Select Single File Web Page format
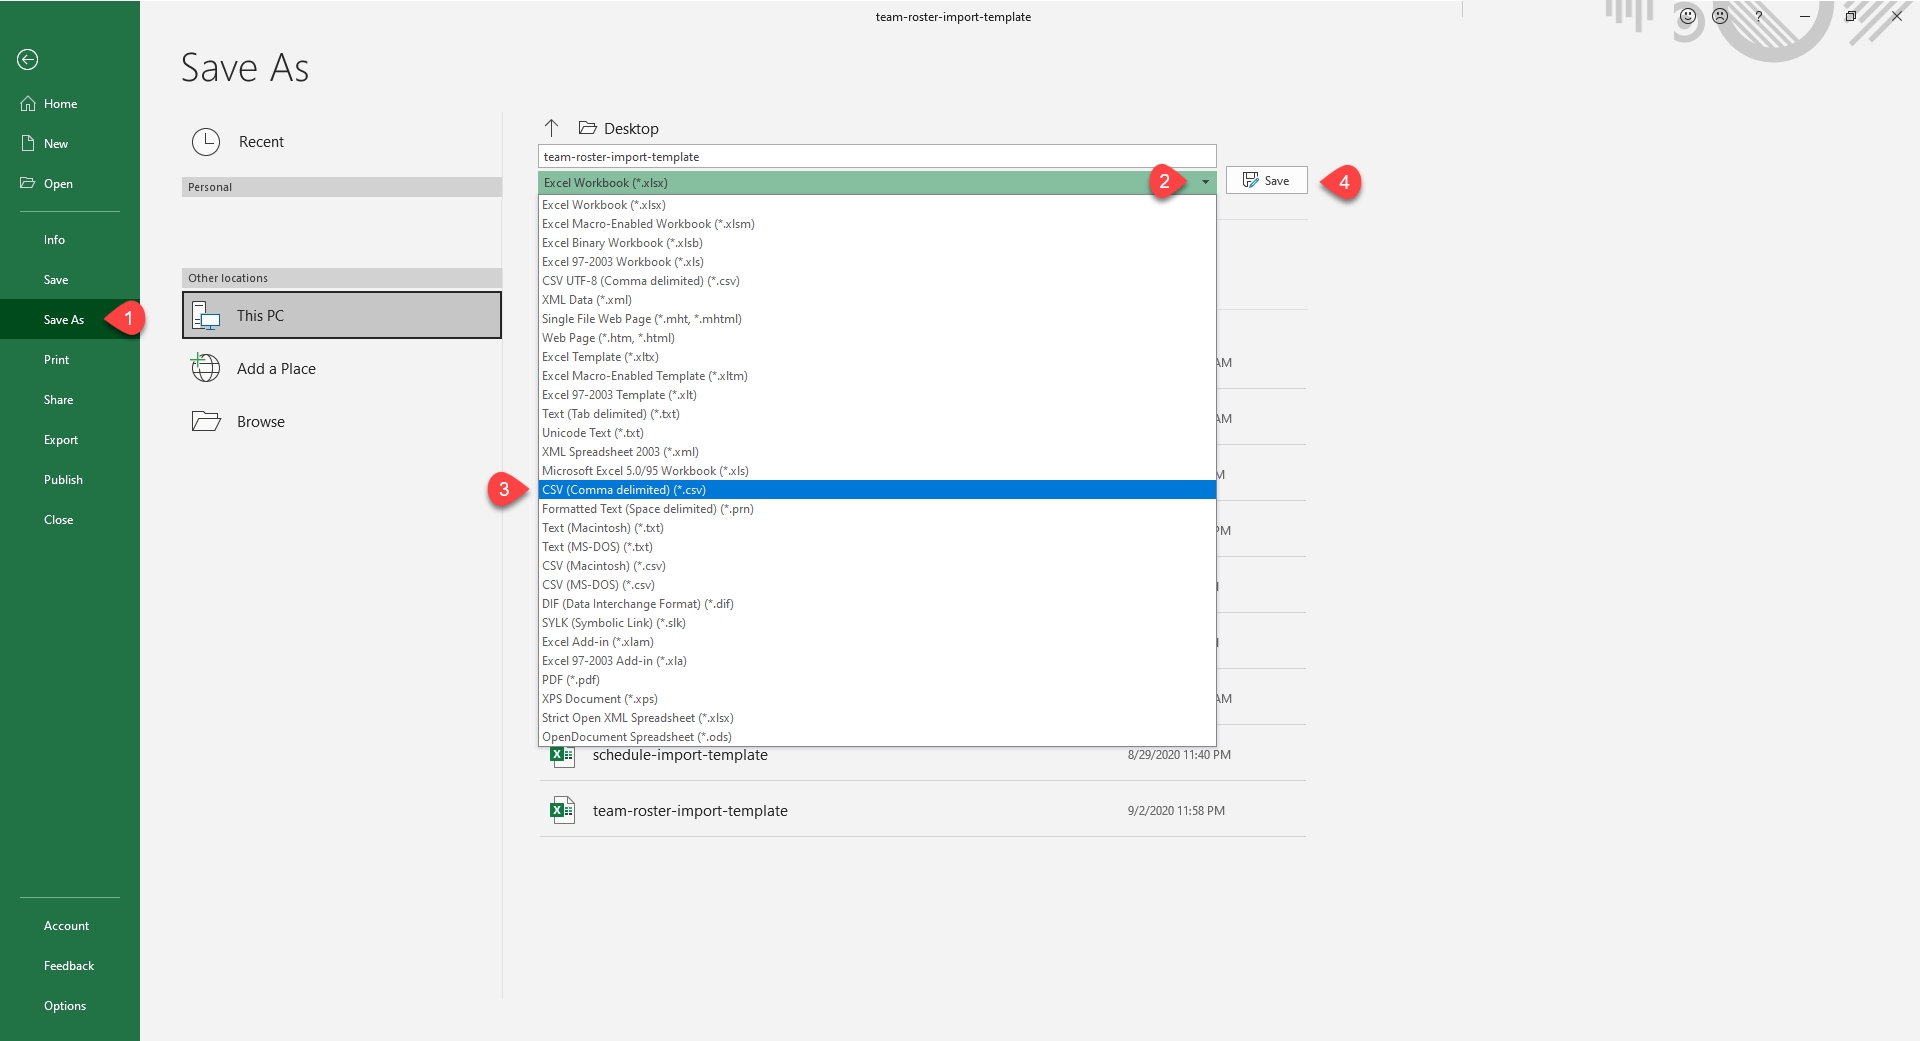 877,319
